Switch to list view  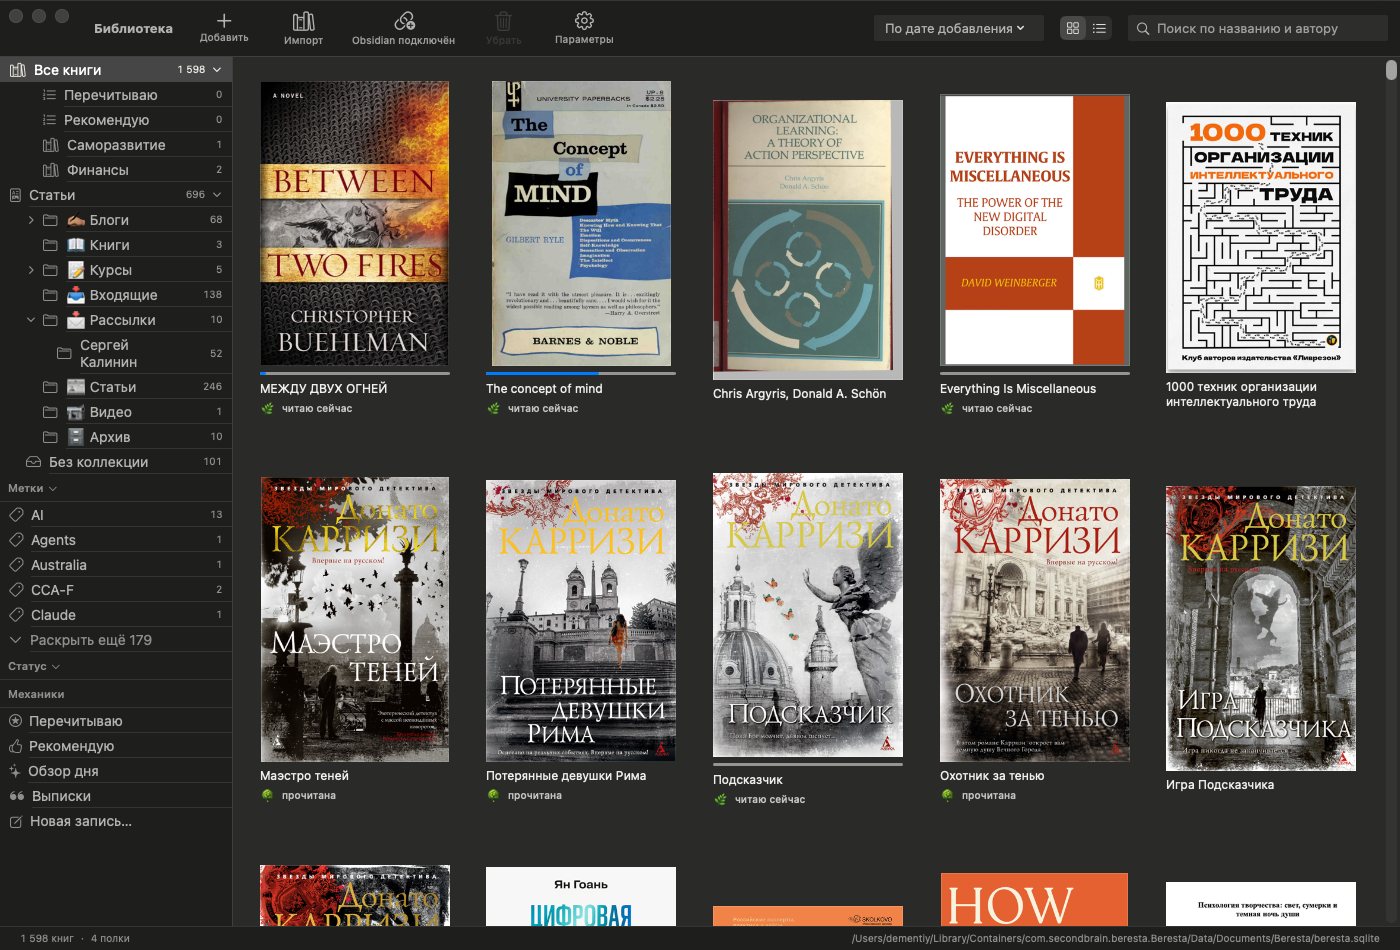click(1099, 28)
